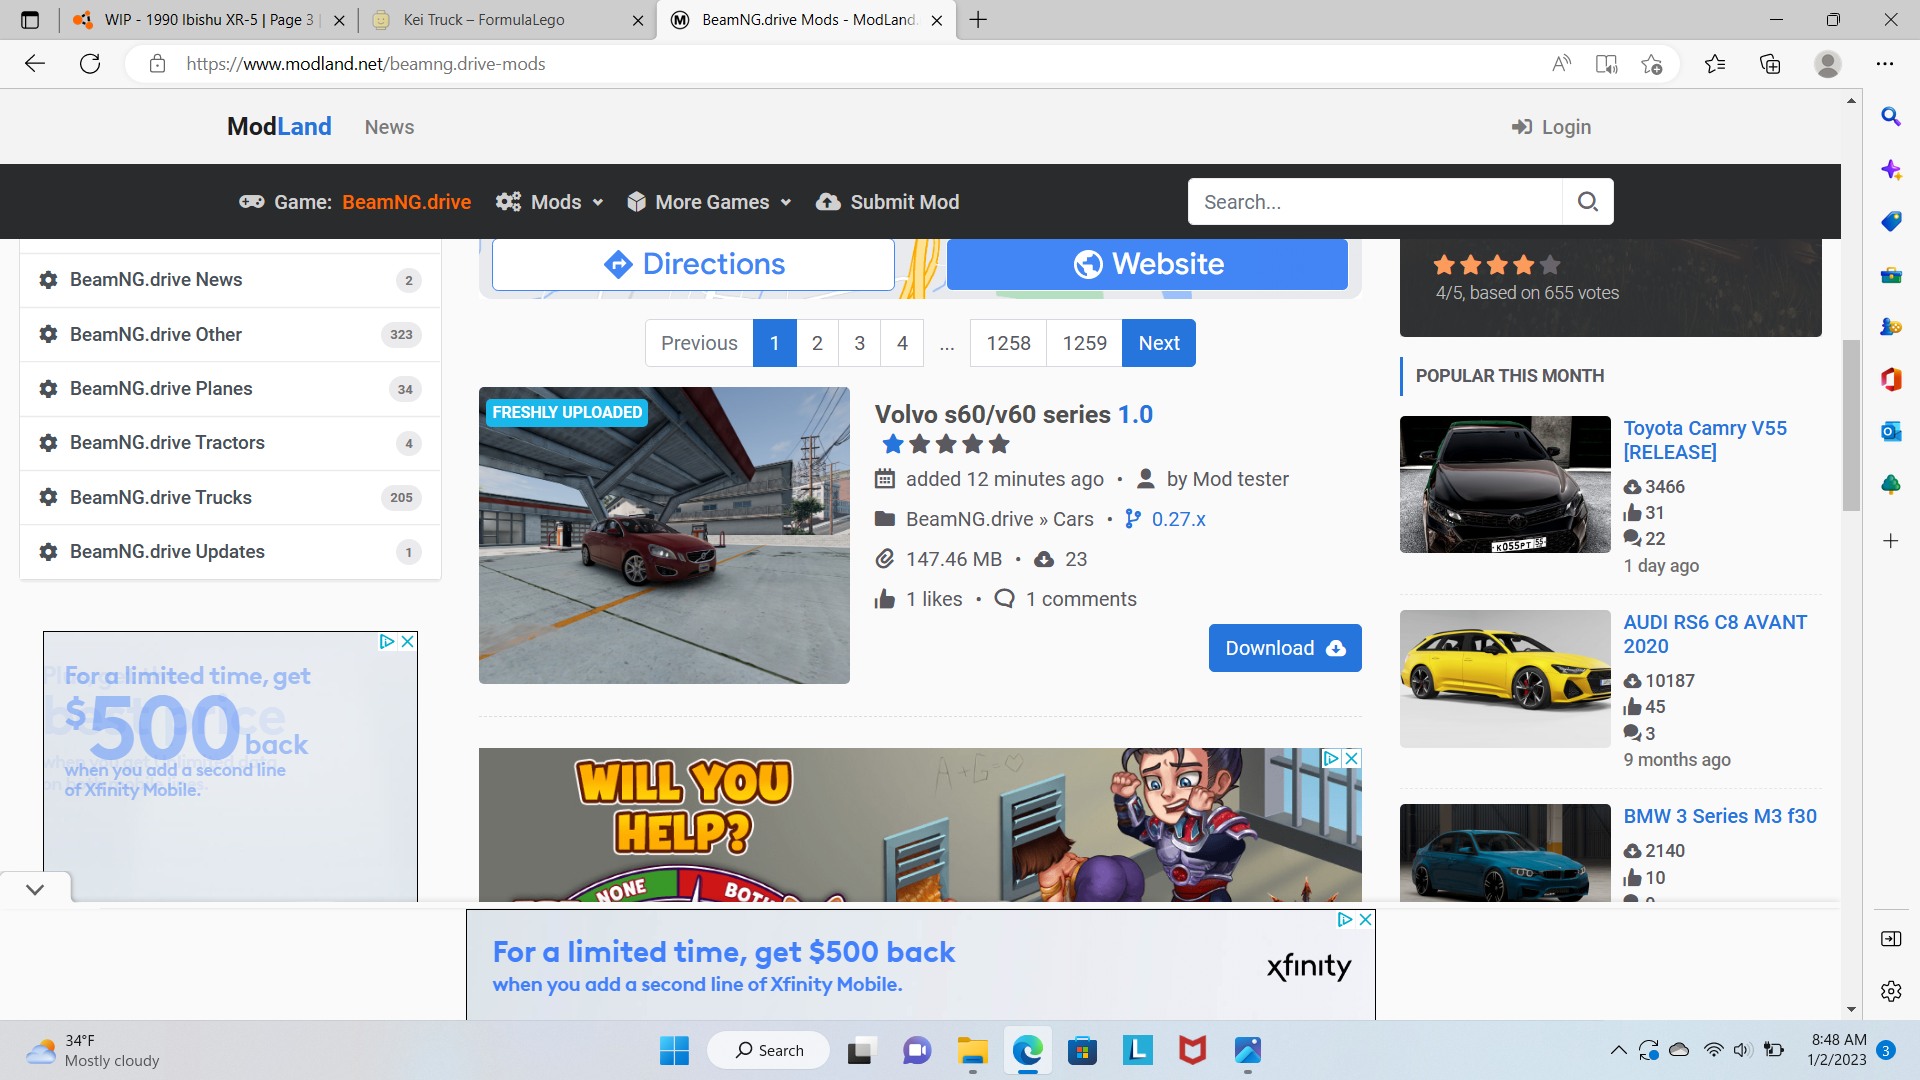The width and height of the screenshot is (1920, 1080).
Task: Open the Collections icon in toolbar
Action: pos(1770,64)
